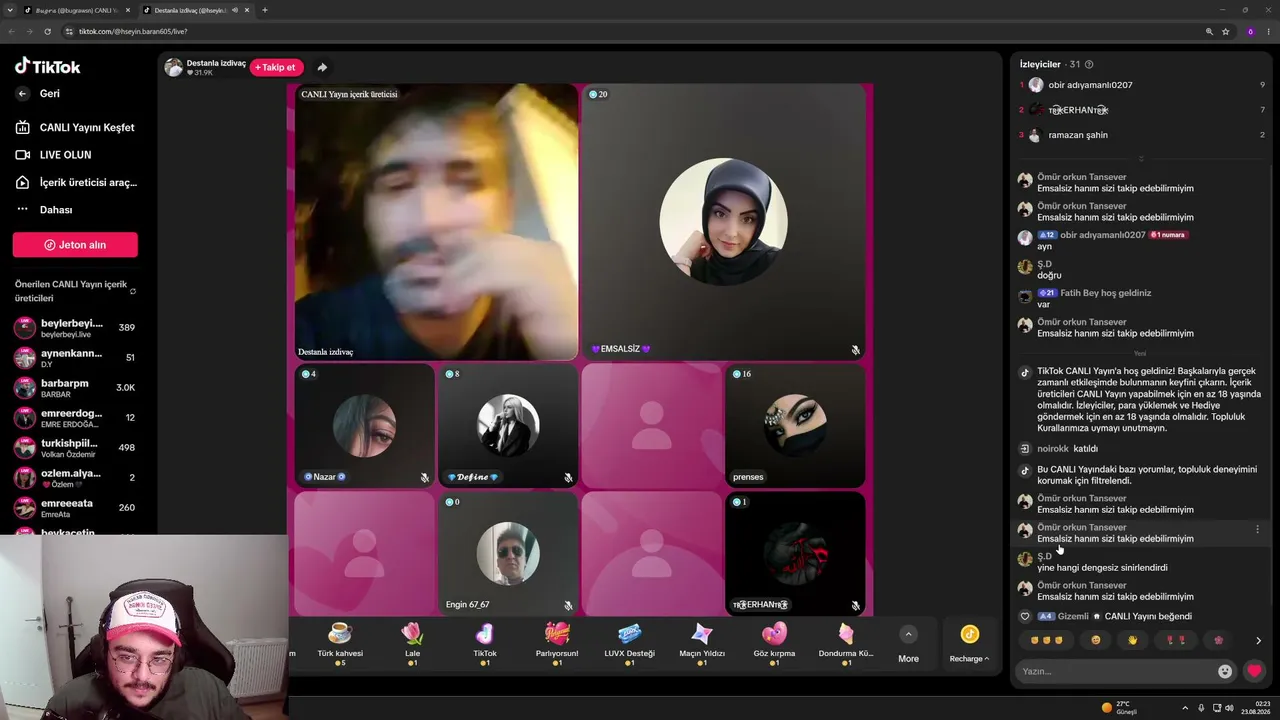Reload the browser page
Screen dimensions: 1280x720
(47, 31)
